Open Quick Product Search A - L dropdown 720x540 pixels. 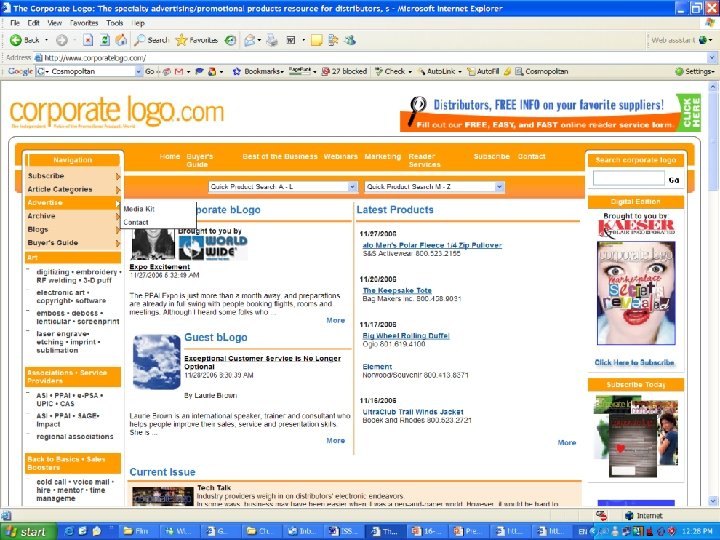pos(352,187)
